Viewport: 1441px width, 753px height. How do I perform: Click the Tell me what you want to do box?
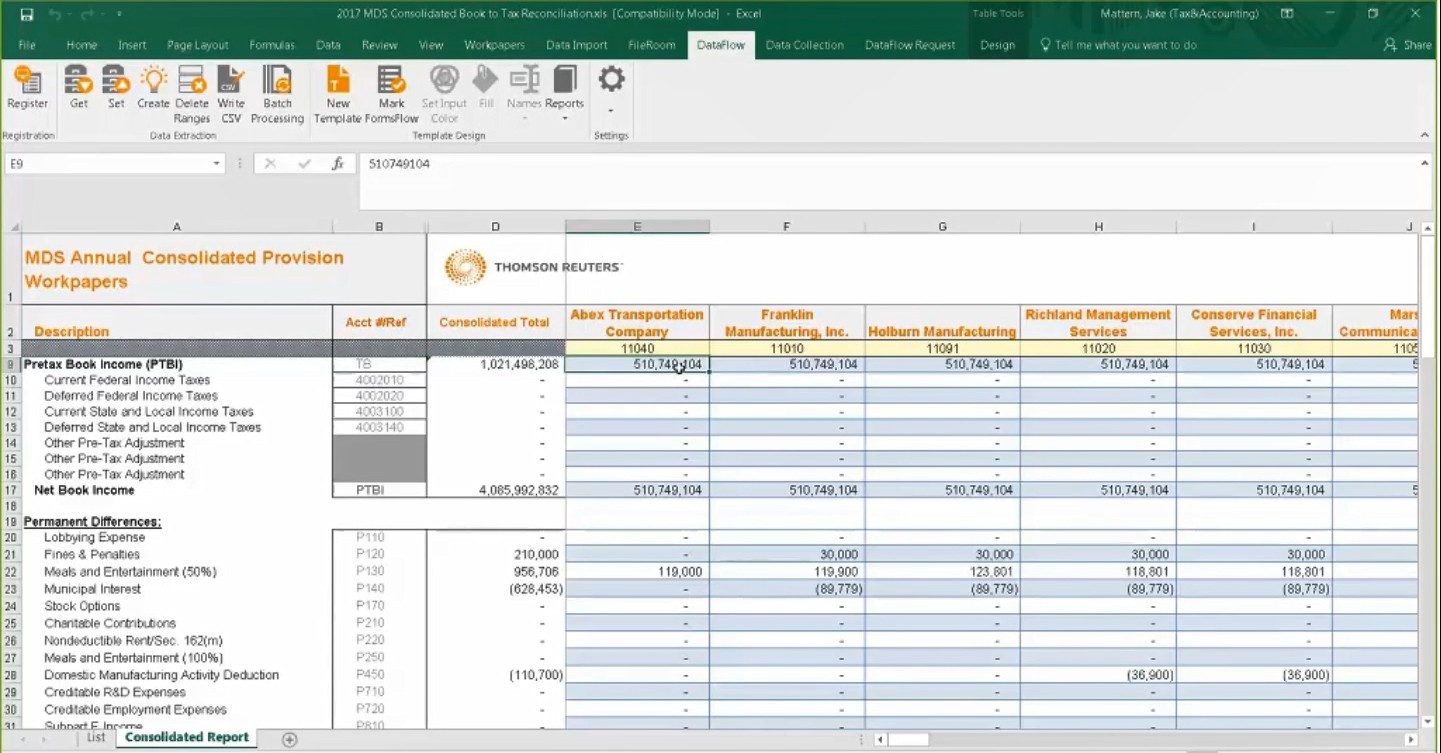(1124, 45)
